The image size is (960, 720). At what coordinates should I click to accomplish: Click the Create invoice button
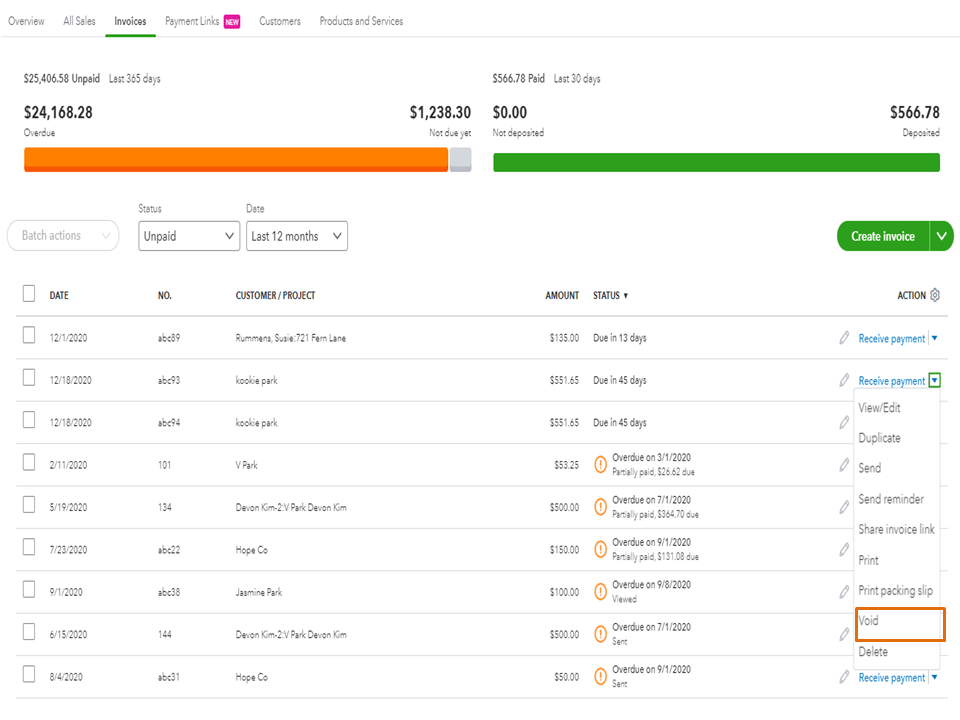click(x=882, y=236)
